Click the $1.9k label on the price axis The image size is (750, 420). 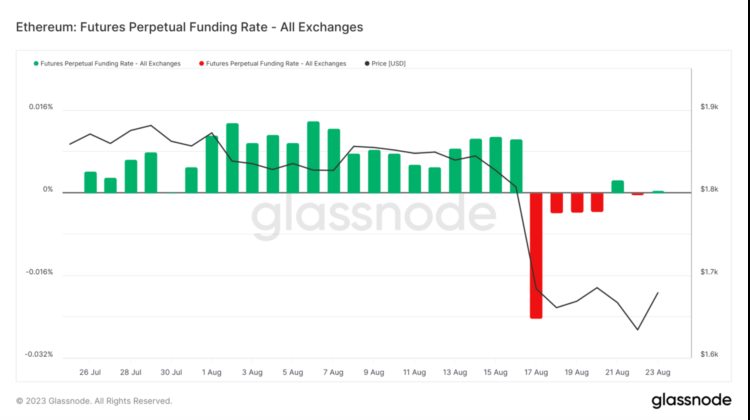point(709,107)
